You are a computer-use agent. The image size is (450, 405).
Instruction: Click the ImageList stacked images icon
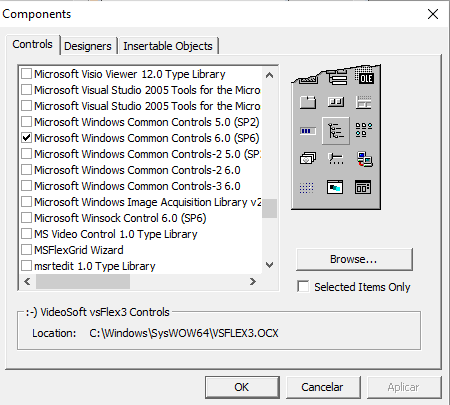coord(308,158)
